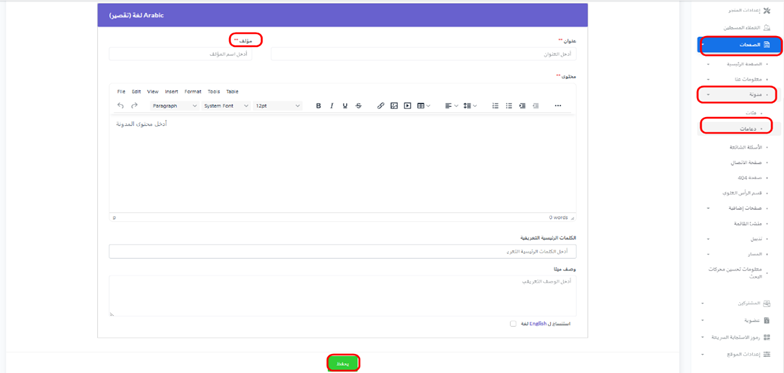Open the Insert menu in editor
Screen dimensions: 784x373
pos(172,92)
